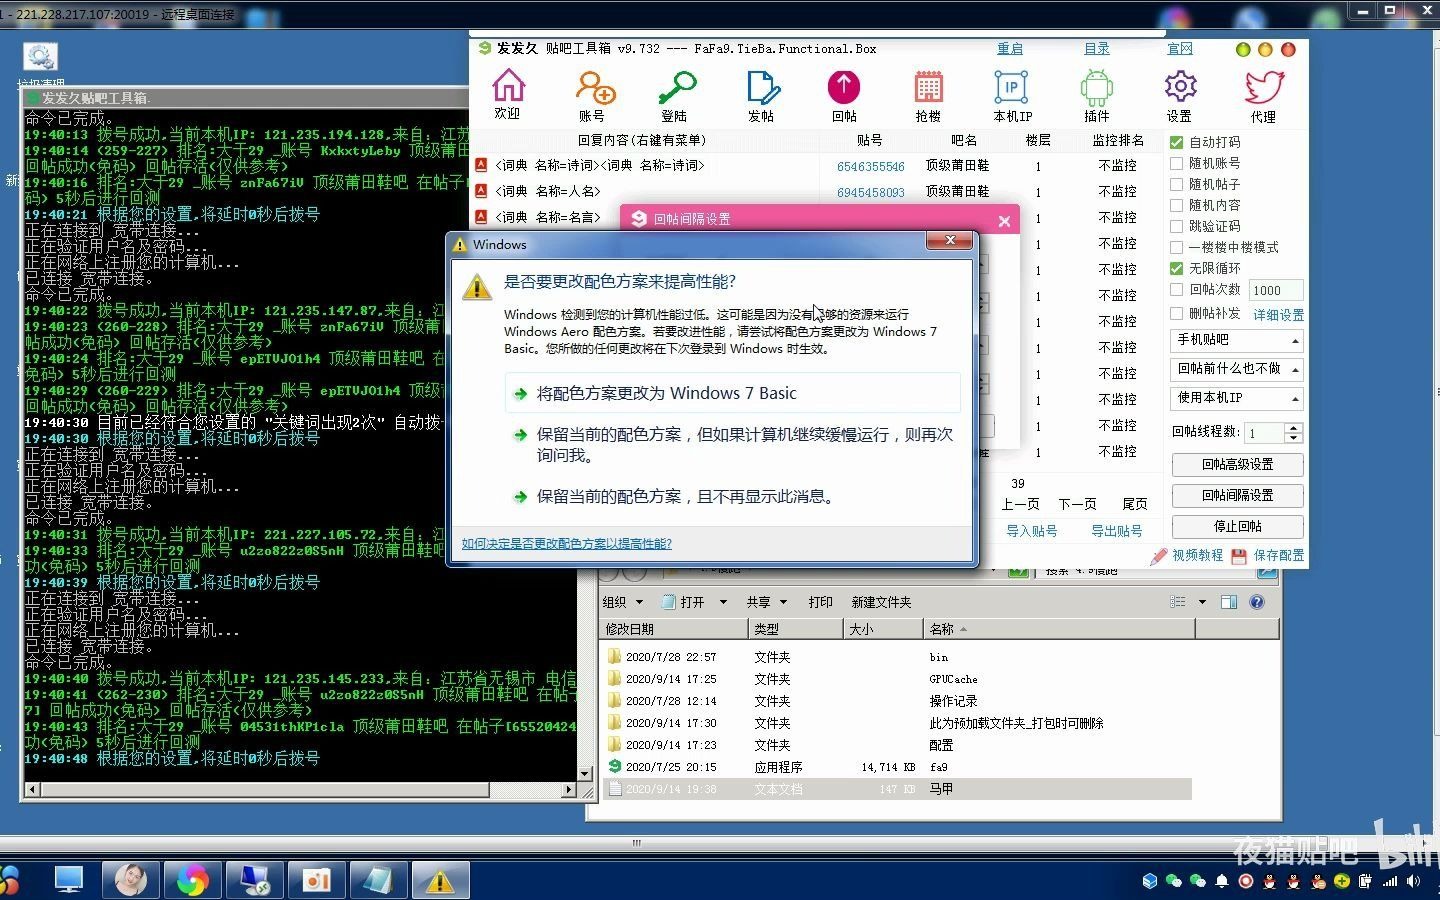The image size is (1440, 900).
Task: Click the 详细设置 link
Action: (x=1279, y=314)
